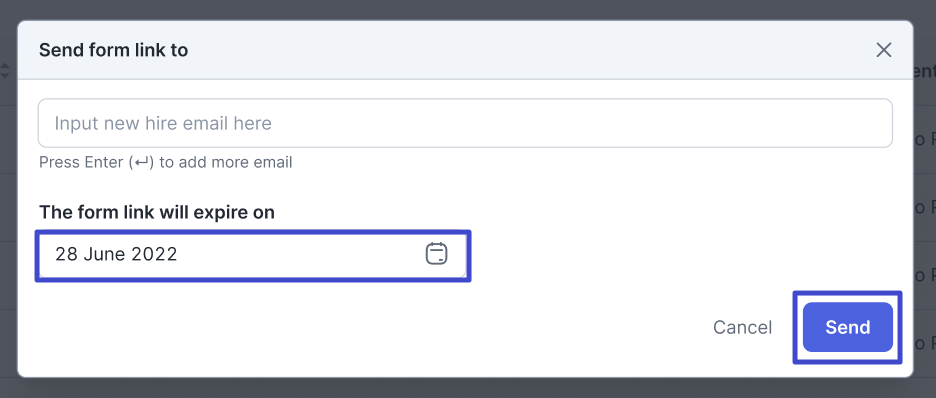Focus the new hire email input
This screenshot has width=936, height=398.
[465, 123]
